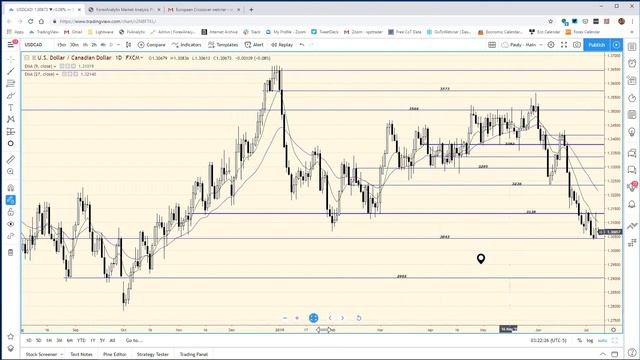
Task: Select the 15m timeframe
Action: point(62,44)
